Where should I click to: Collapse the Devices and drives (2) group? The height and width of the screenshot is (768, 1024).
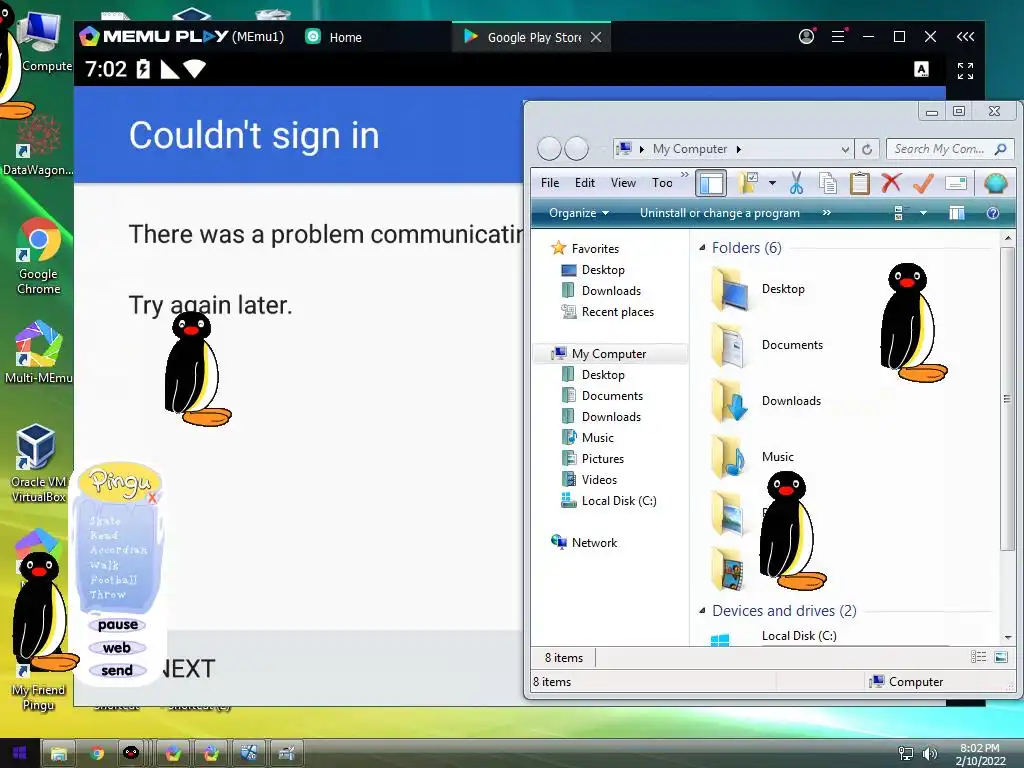click(x=702, y=611)
